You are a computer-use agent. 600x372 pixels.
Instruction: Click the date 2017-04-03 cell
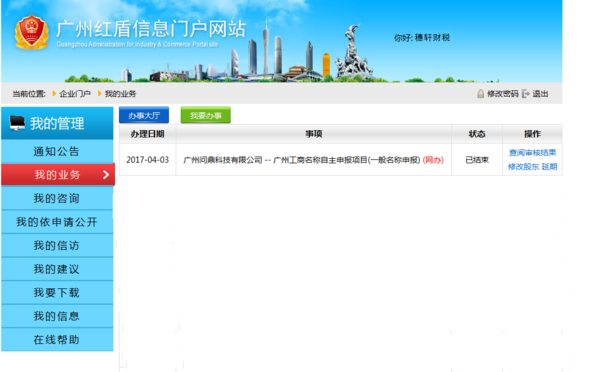click(148, 160)
